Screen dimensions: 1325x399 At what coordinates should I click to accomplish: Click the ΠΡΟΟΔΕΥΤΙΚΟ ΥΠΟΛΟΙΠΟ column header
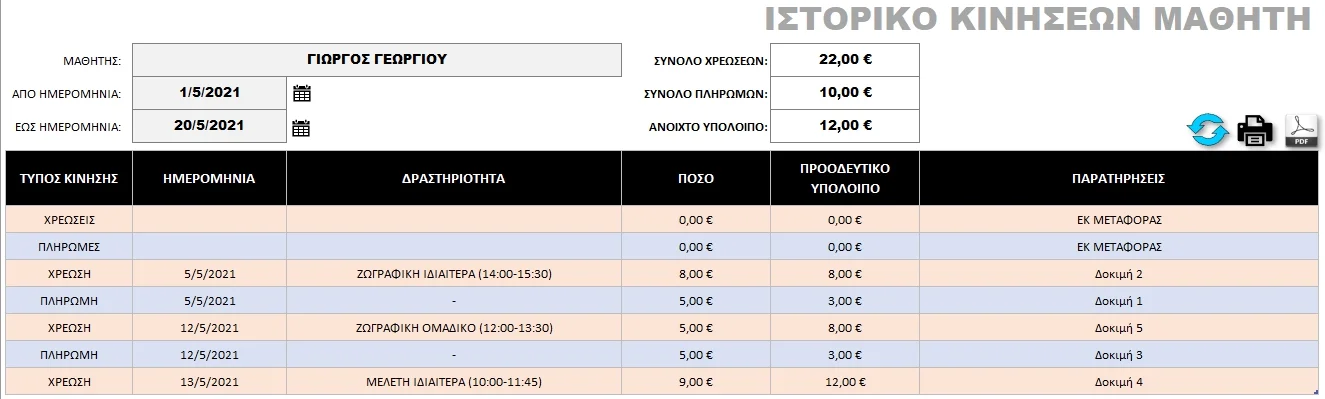(x=845, y=179)
